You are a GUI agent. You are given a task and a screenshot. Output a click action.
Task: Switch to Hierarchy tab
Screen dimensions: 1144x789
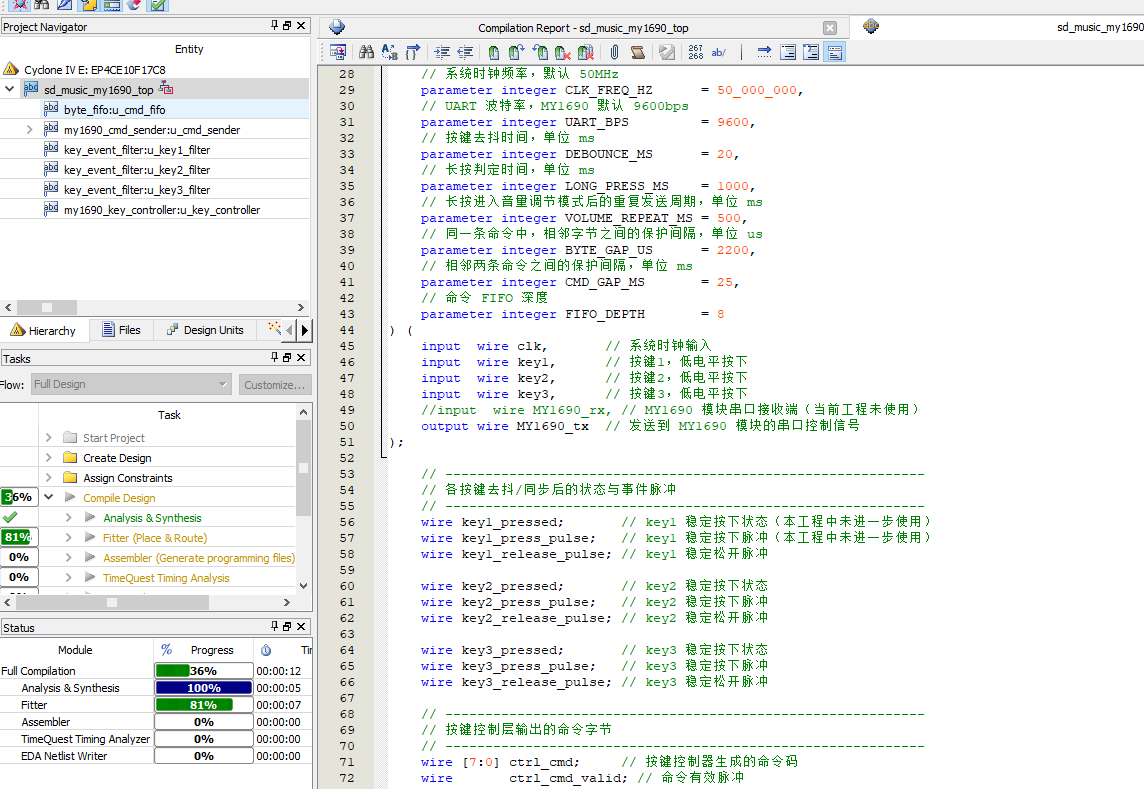44,331
